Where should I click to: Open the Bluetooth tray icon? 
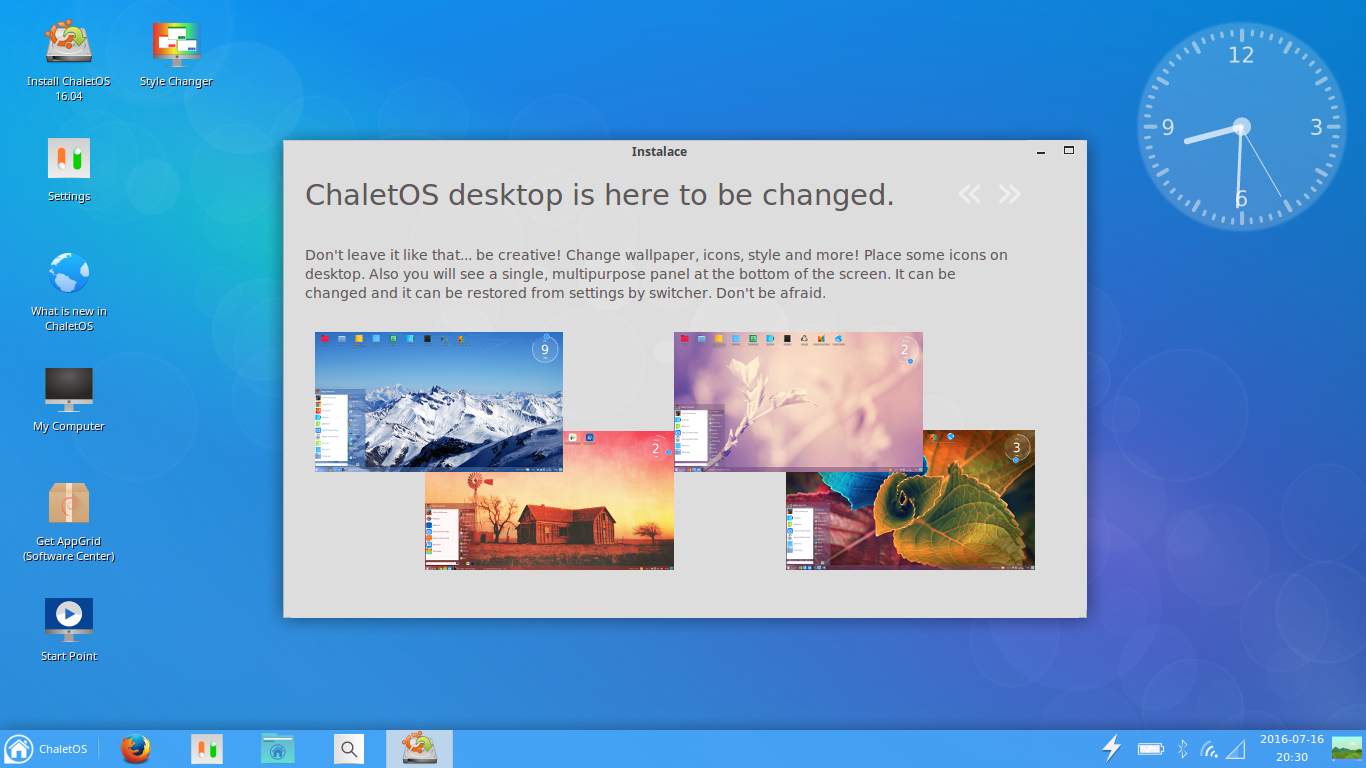click(x=1182, y=748)
